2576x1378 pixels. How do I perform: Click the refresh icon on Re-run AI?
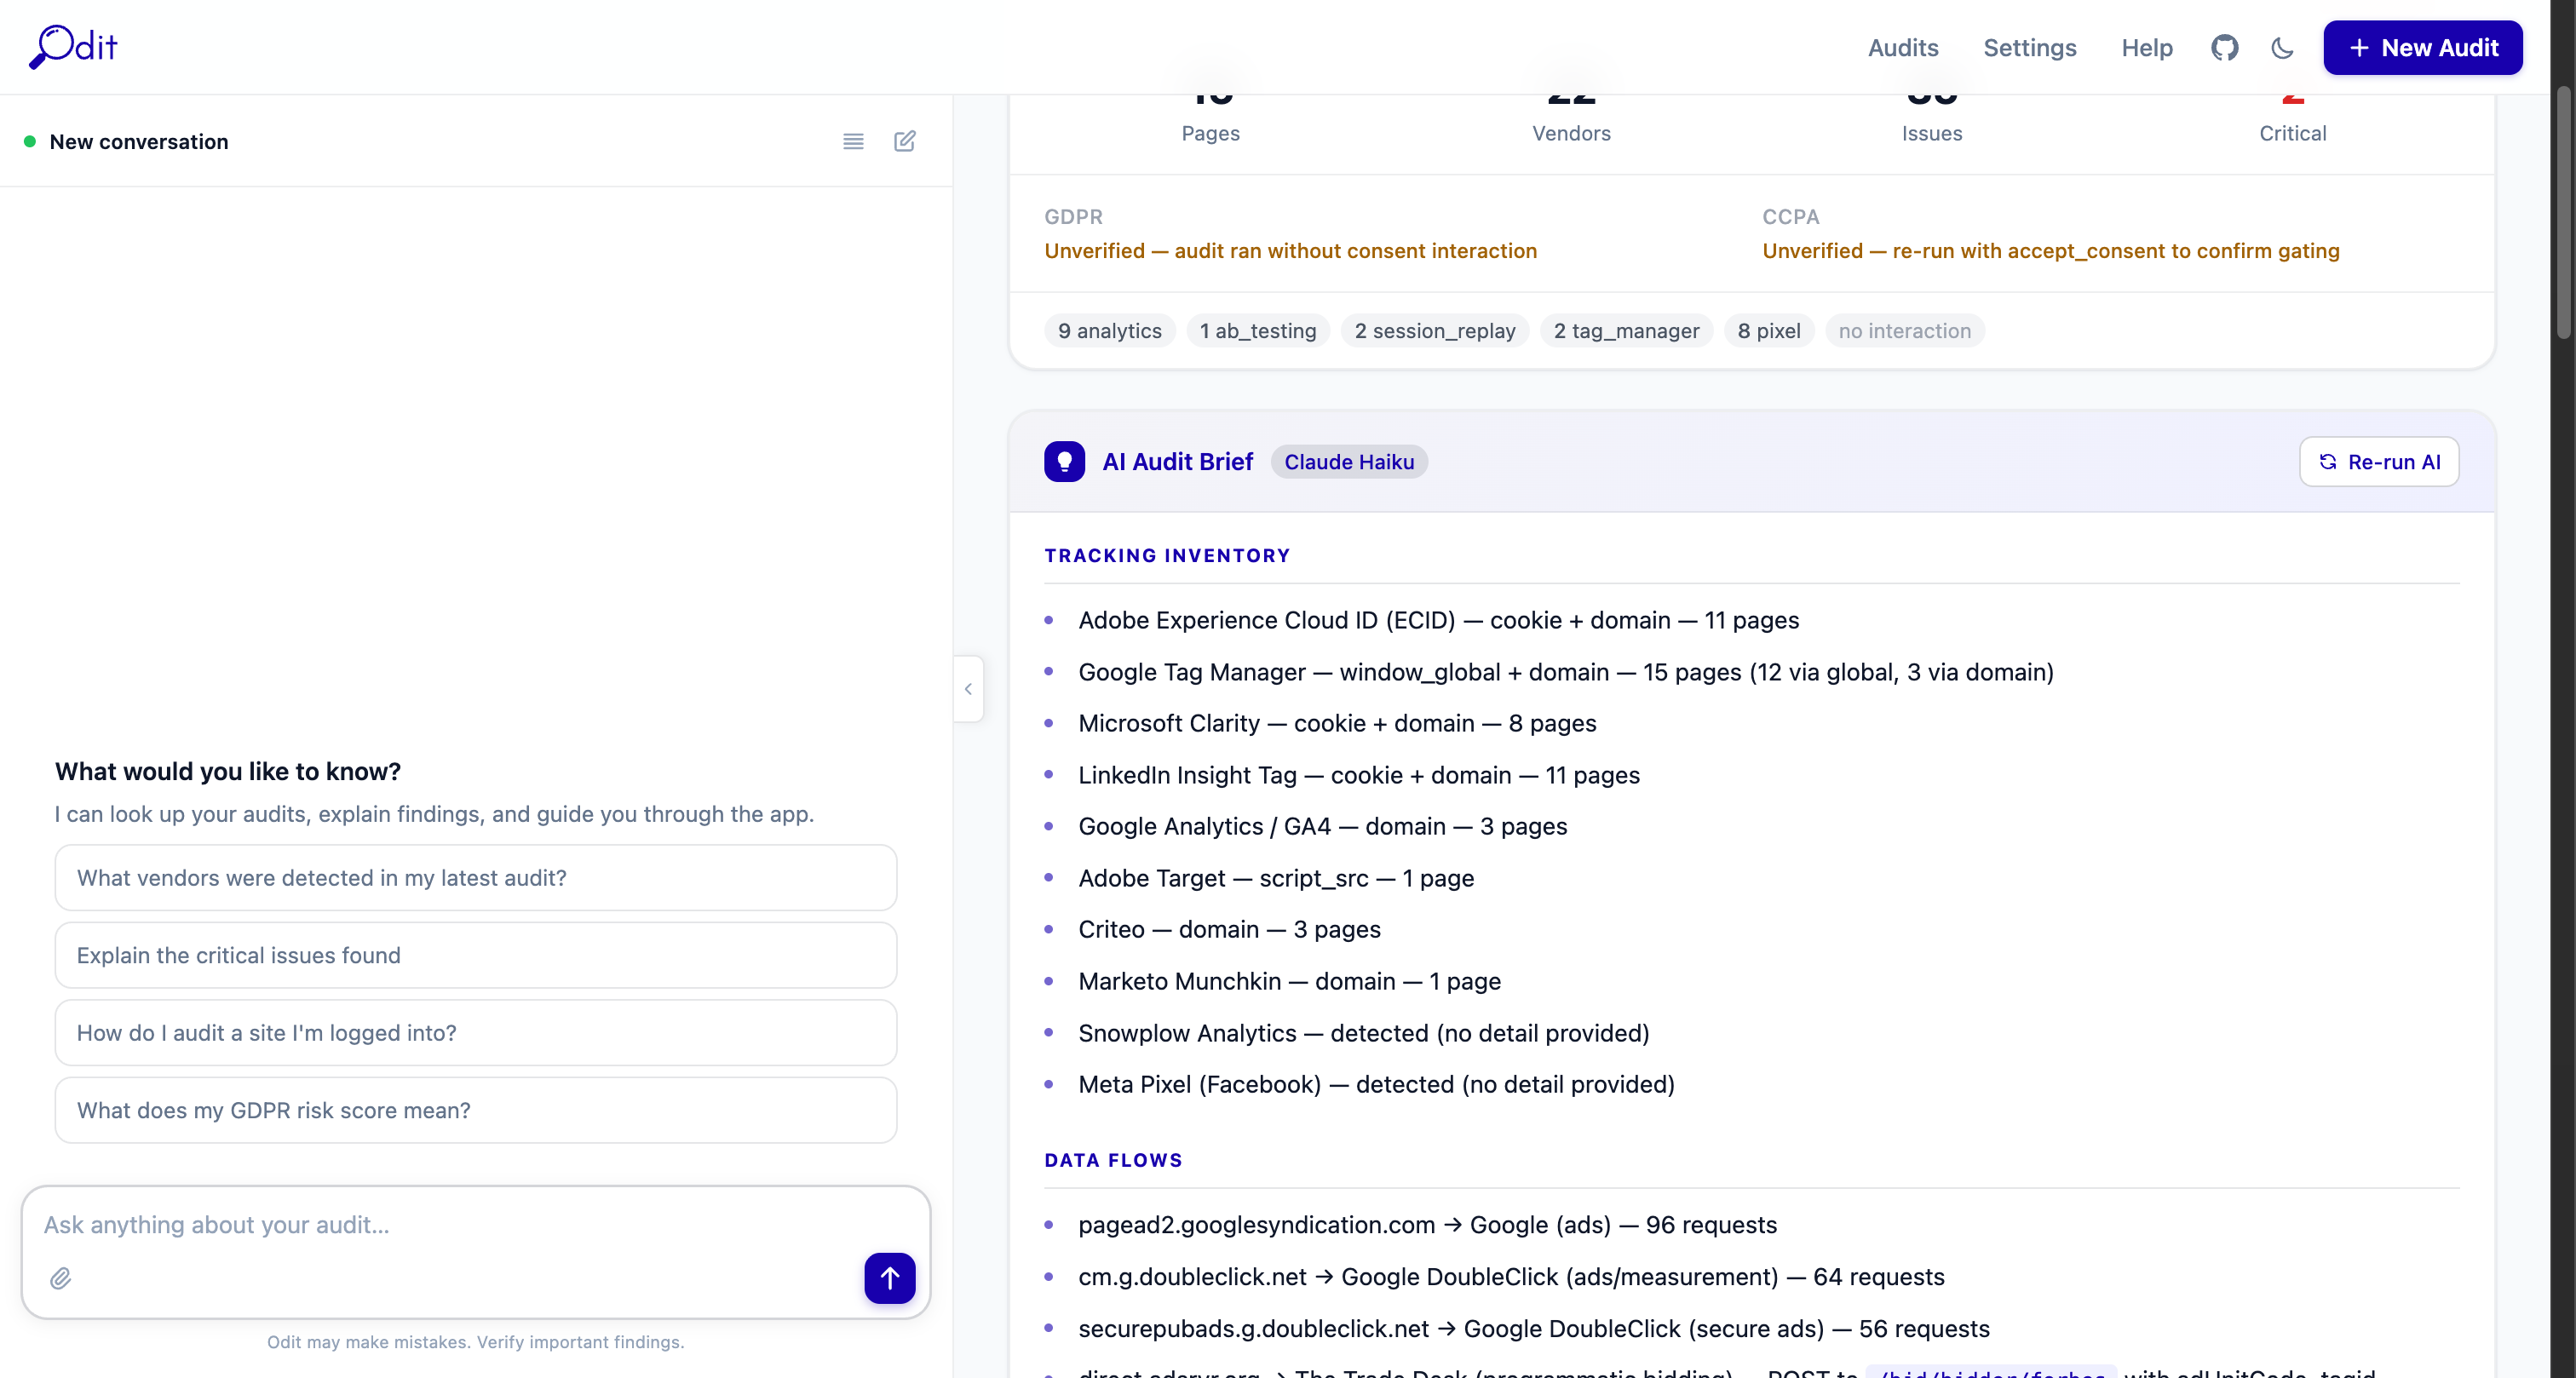[2327, 462]
